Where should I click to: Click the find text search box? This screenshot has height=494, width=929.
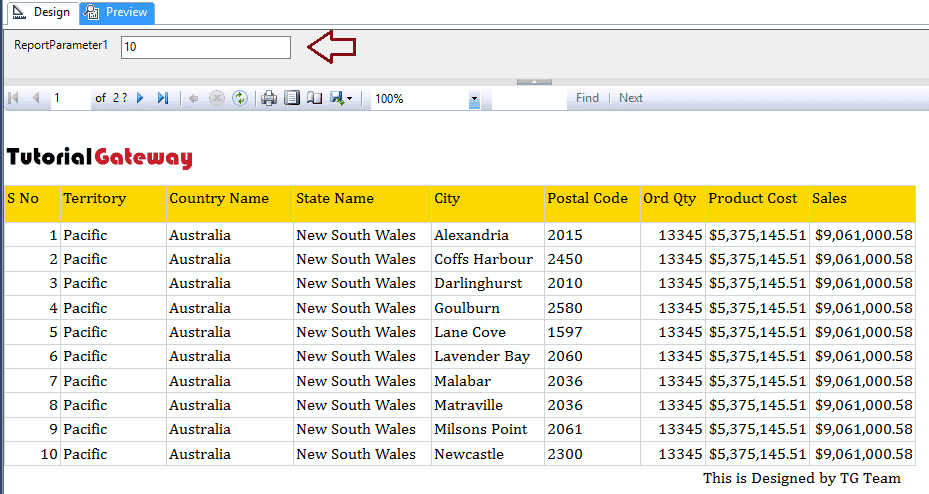(x=528, y=98)
